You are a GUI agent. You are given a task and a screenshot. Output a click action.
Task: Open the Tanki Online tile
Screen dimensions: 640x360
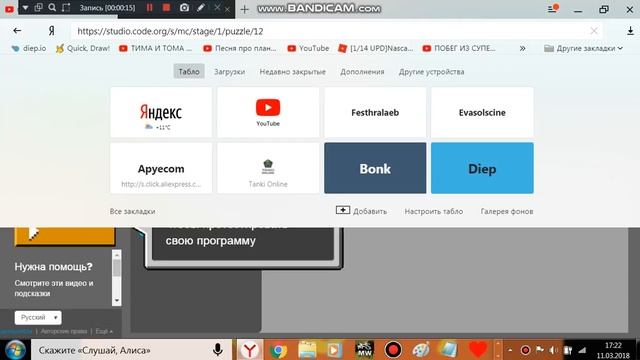pyautogui.click(x=268, y=168)
